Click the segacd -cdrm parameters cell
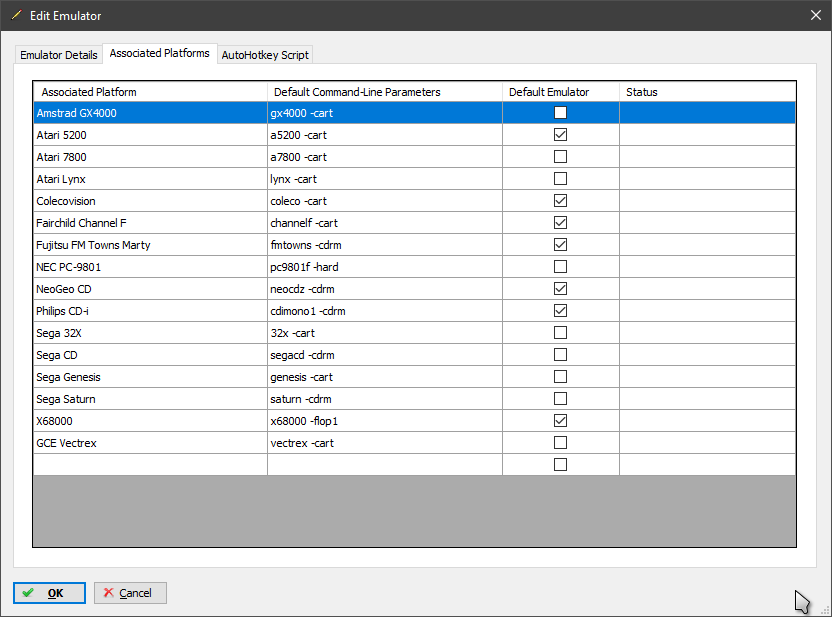The image size is (832, 617). (385, 355)
